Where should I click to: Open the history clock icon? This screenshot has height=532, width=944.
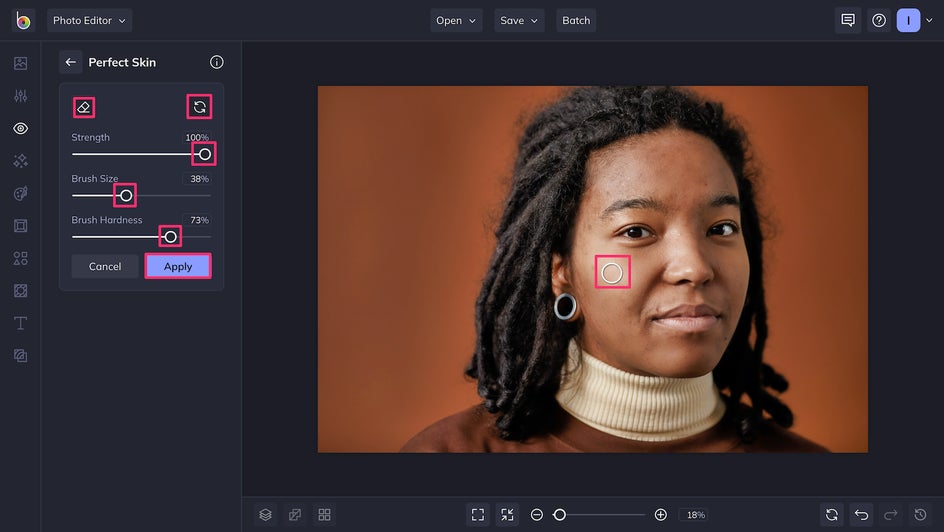tap(920, 515)
